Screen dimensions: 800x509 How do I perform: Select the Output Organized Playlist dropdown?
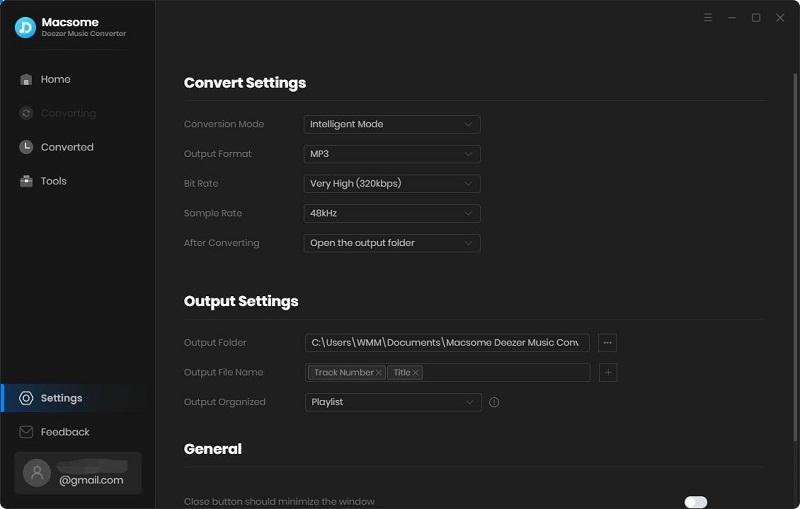[x=392, y=402]
